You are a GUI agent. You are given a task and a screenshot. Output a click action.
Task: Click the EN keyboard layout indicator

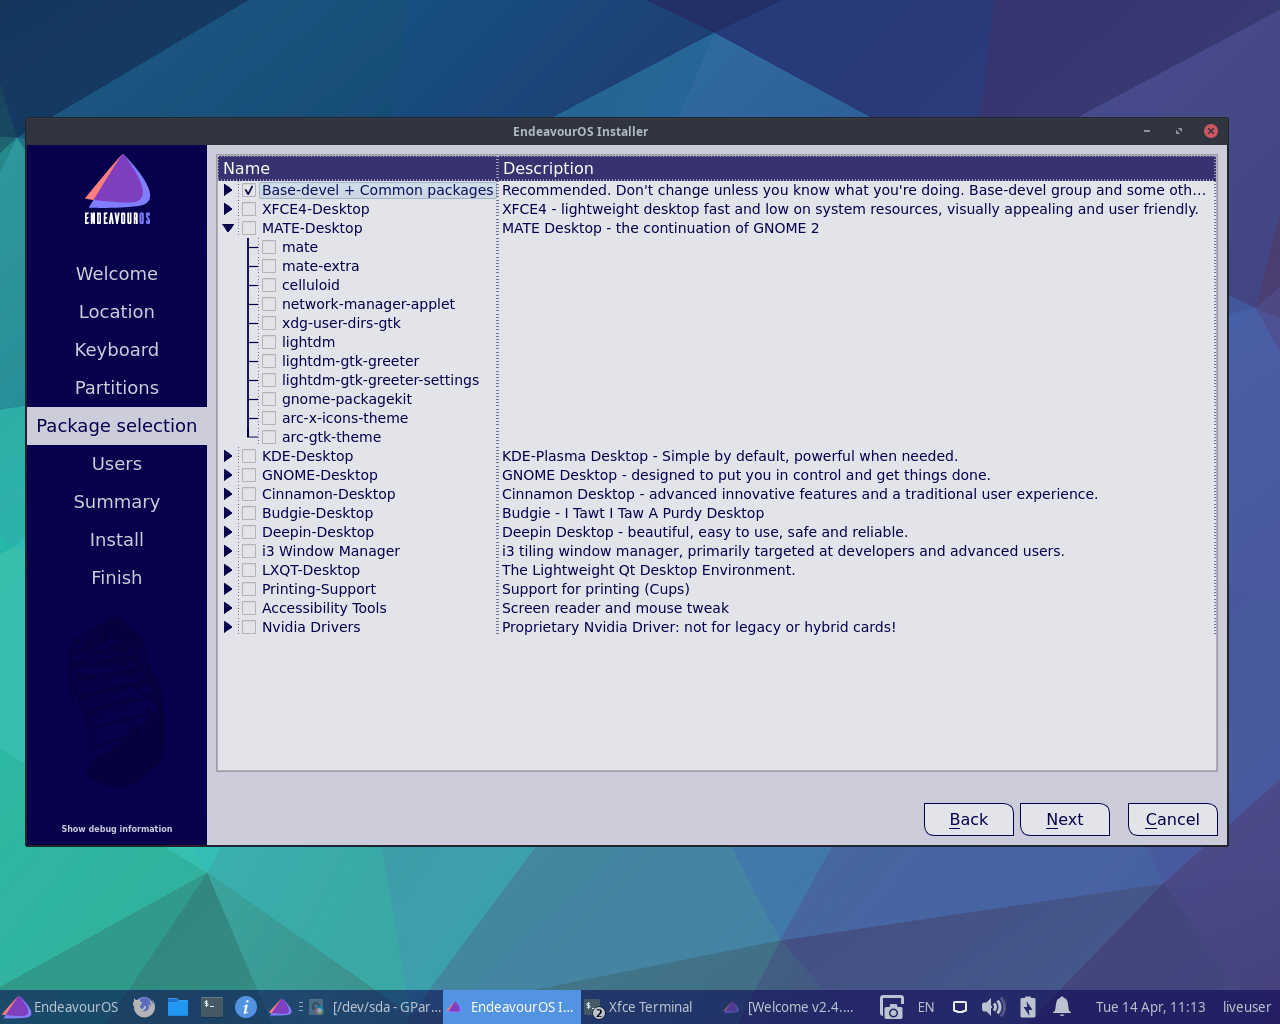[926, 1007]
